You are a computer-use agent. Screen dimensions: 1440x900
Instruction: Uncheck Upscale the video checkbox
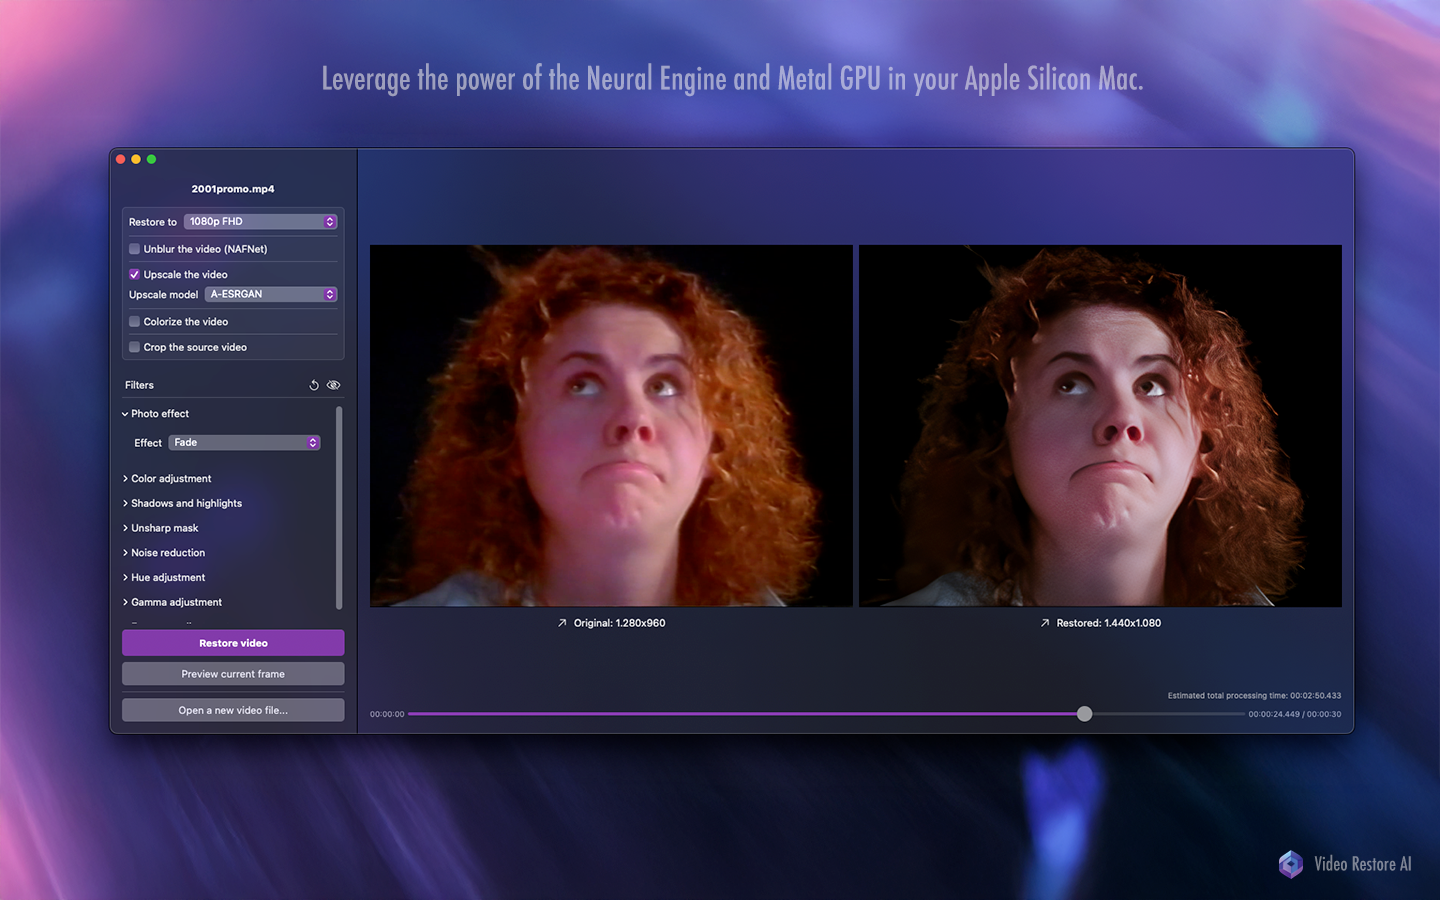point(134,274)
